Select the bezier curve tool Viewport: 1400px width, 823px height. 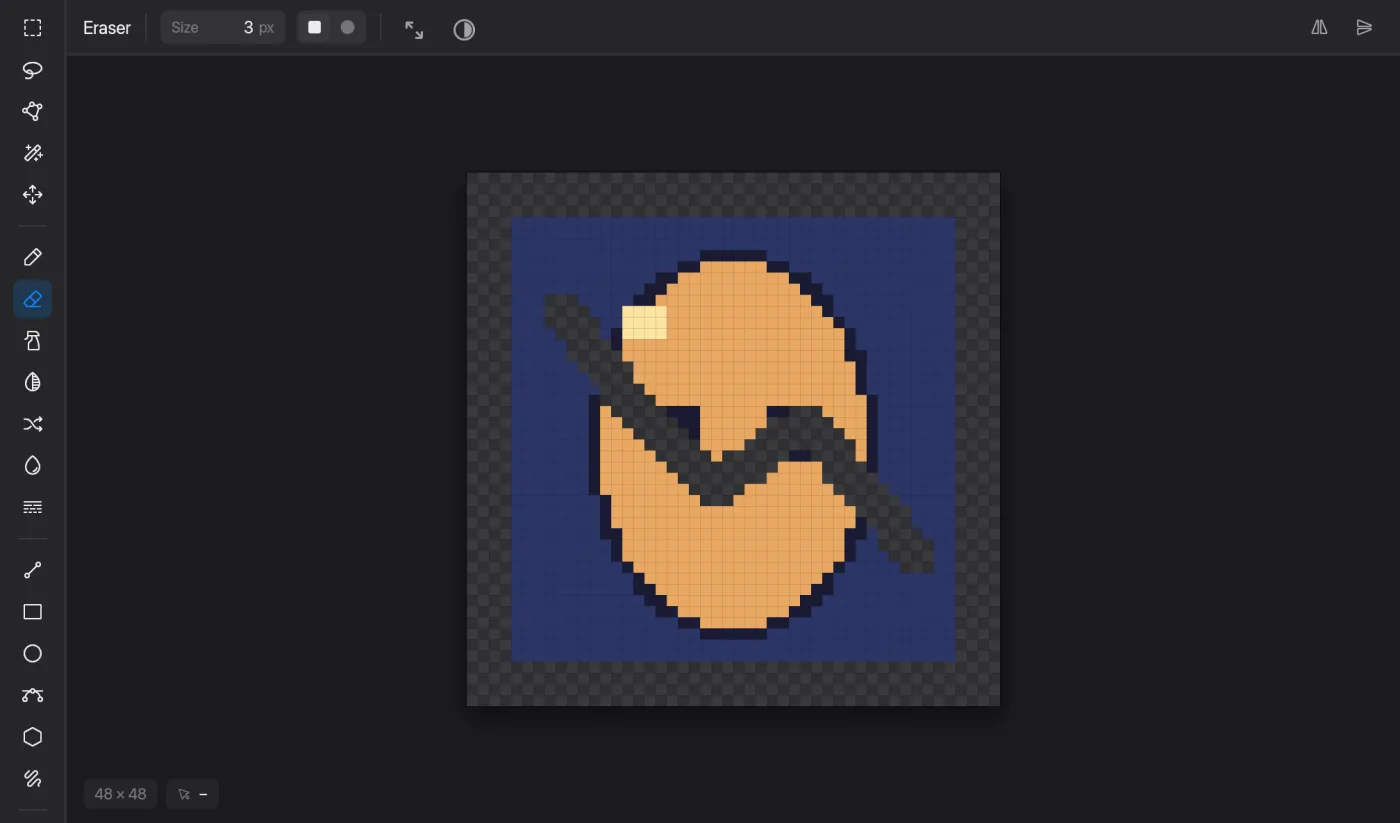click(x=33, y=695)
